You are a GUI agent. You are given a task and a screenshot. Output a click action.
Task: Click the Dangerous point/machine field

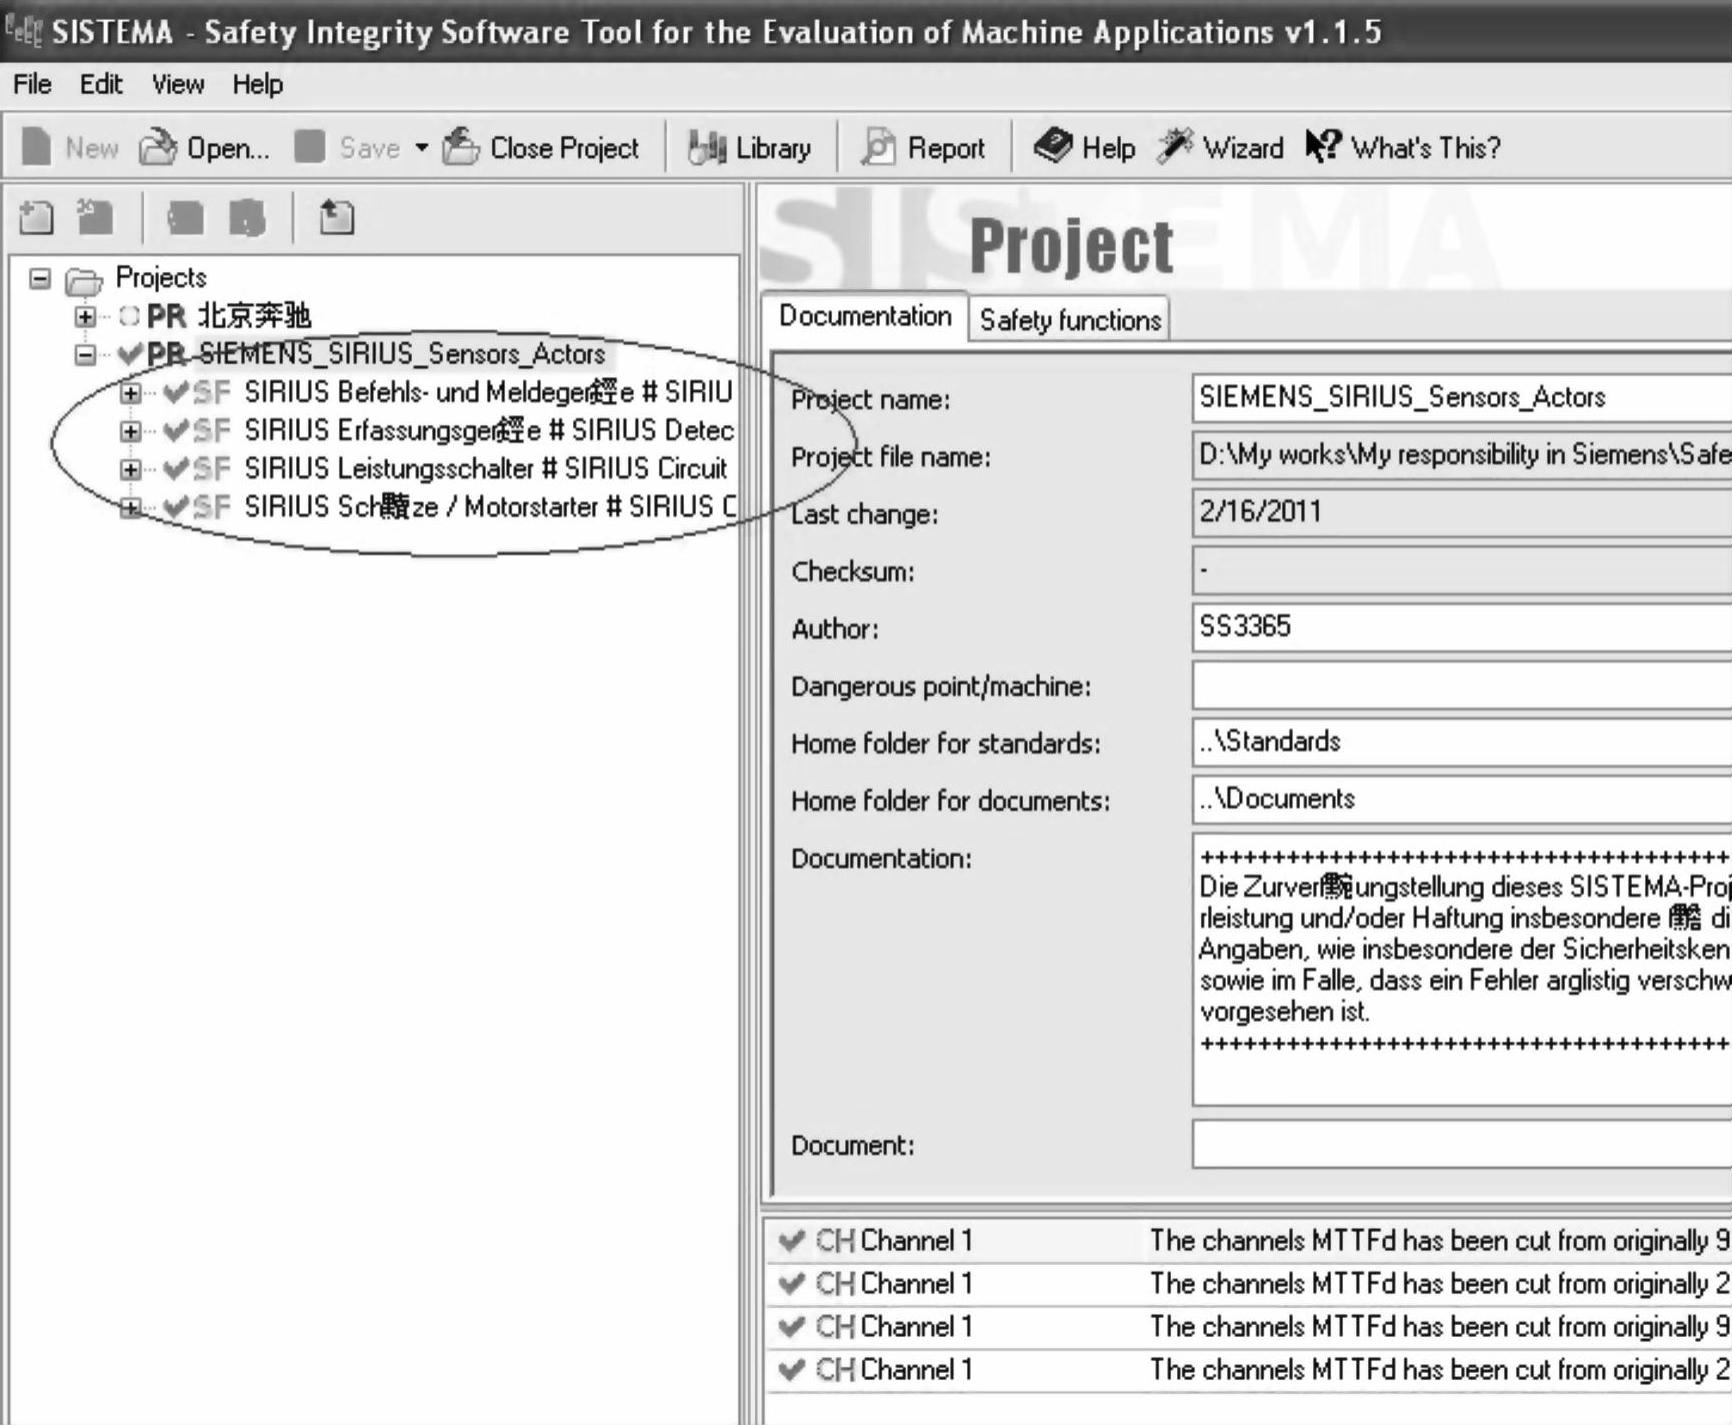tap(1462, 685)
